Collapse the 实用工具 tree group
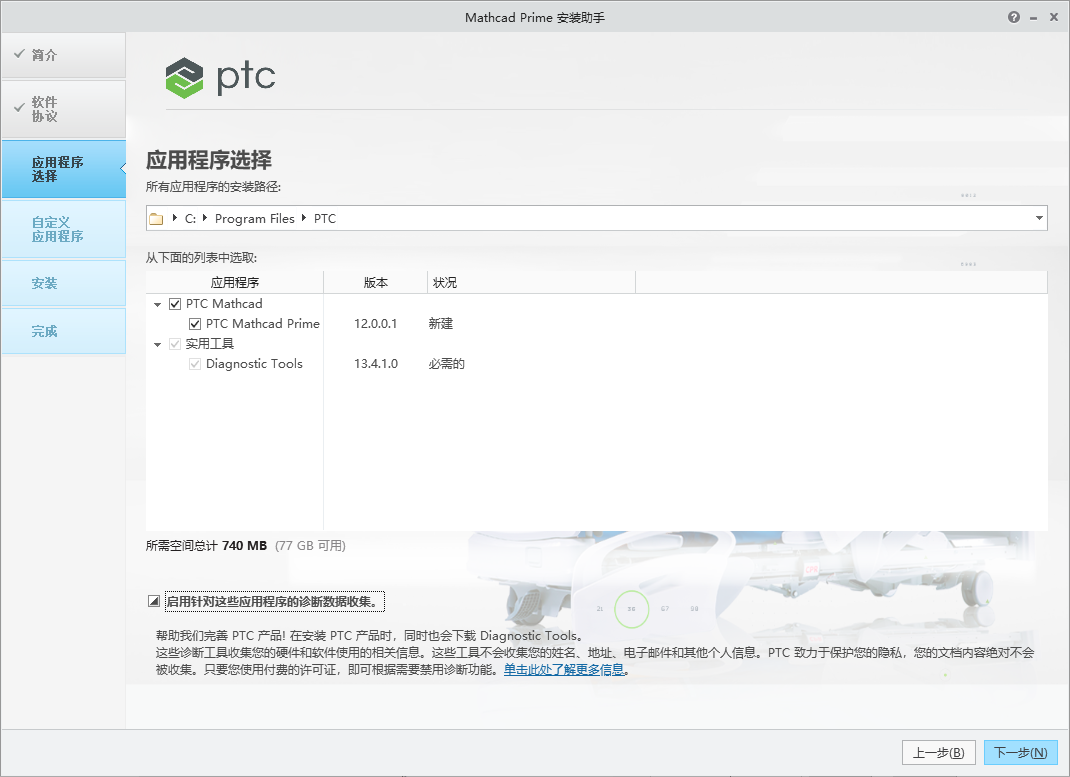Image resolution: width=1070 pixels, height=777 pixels. click(x=158, y=344)
